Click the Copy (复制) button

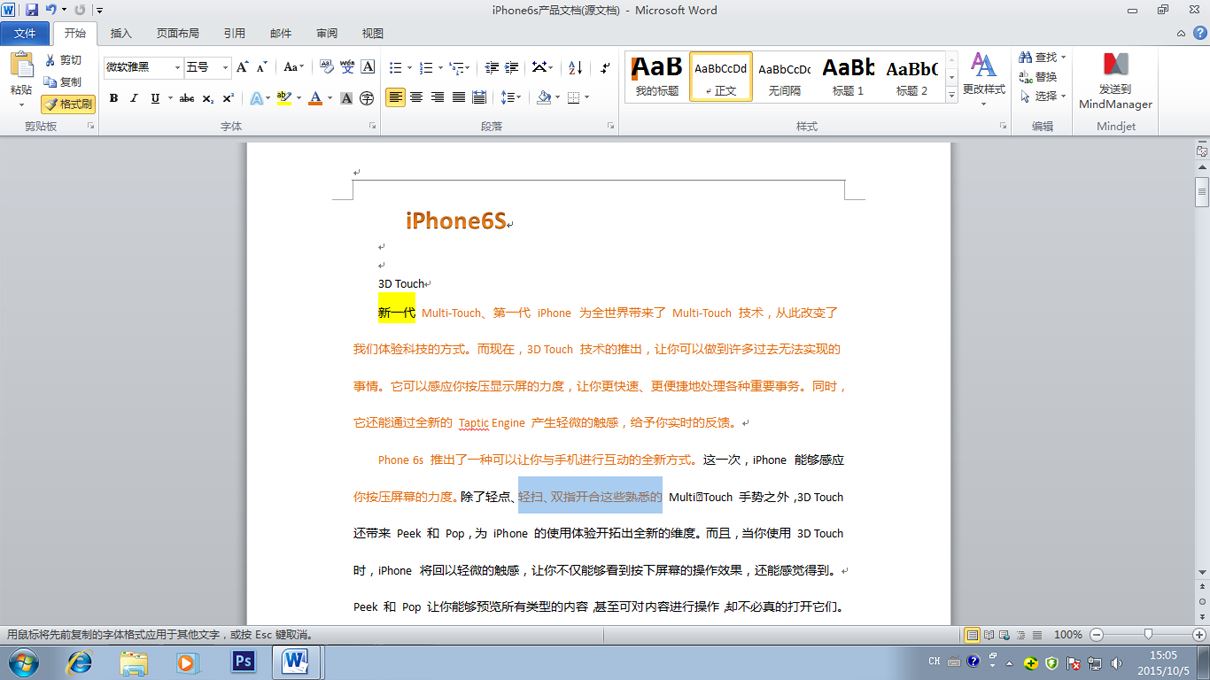point(63,82)
